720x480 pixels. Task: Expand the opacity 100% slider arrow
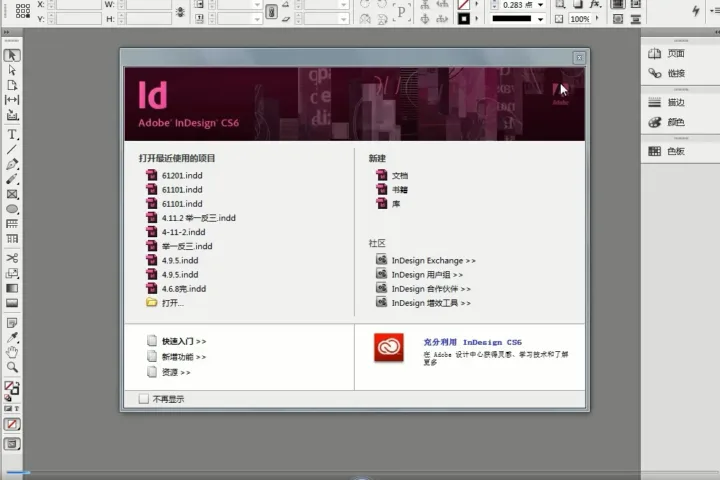[x=597, y=18]
